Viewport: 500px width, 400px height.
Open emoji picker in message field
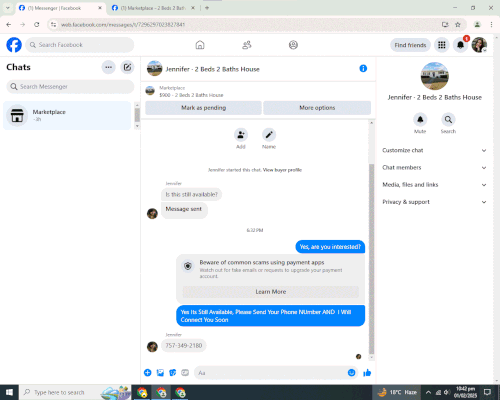click(x=351, y=373)
